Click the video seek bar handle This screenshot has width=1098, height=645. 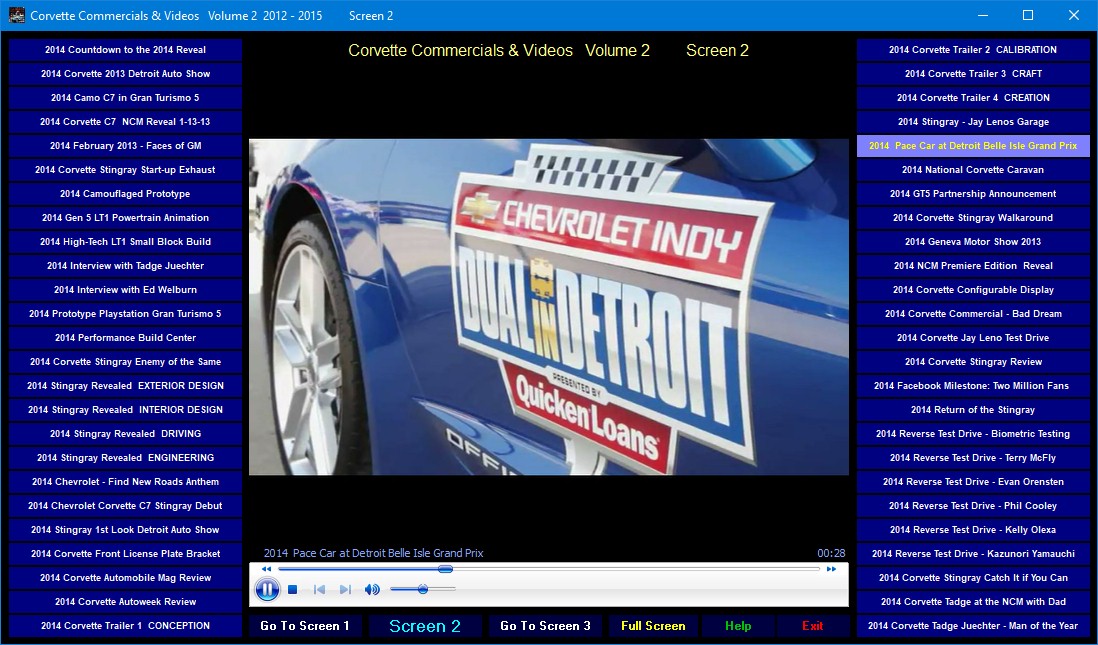[445, 569]
